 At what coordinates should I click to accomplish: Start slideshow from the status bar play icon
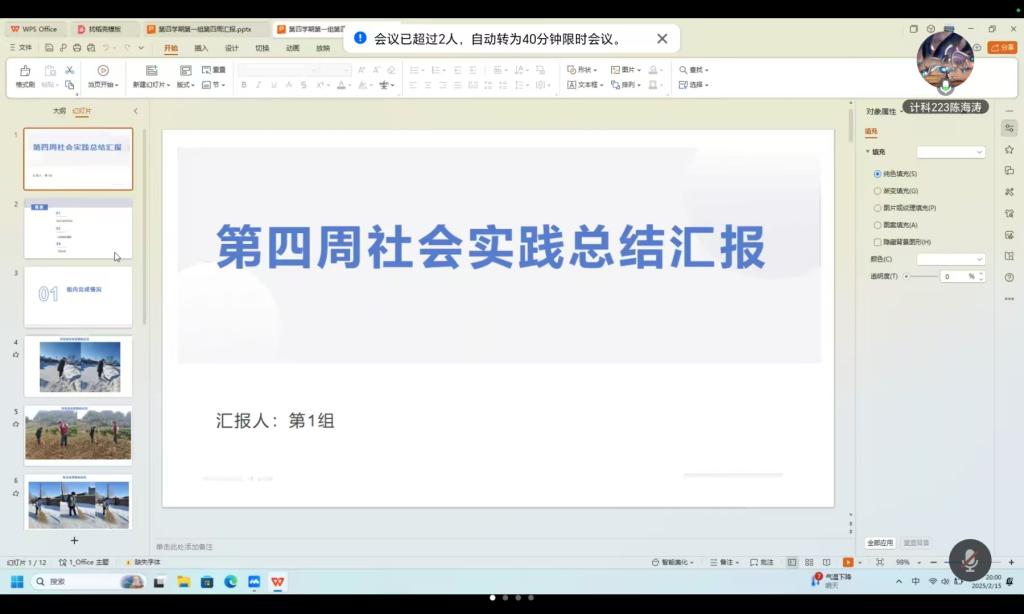coord(848,562)
